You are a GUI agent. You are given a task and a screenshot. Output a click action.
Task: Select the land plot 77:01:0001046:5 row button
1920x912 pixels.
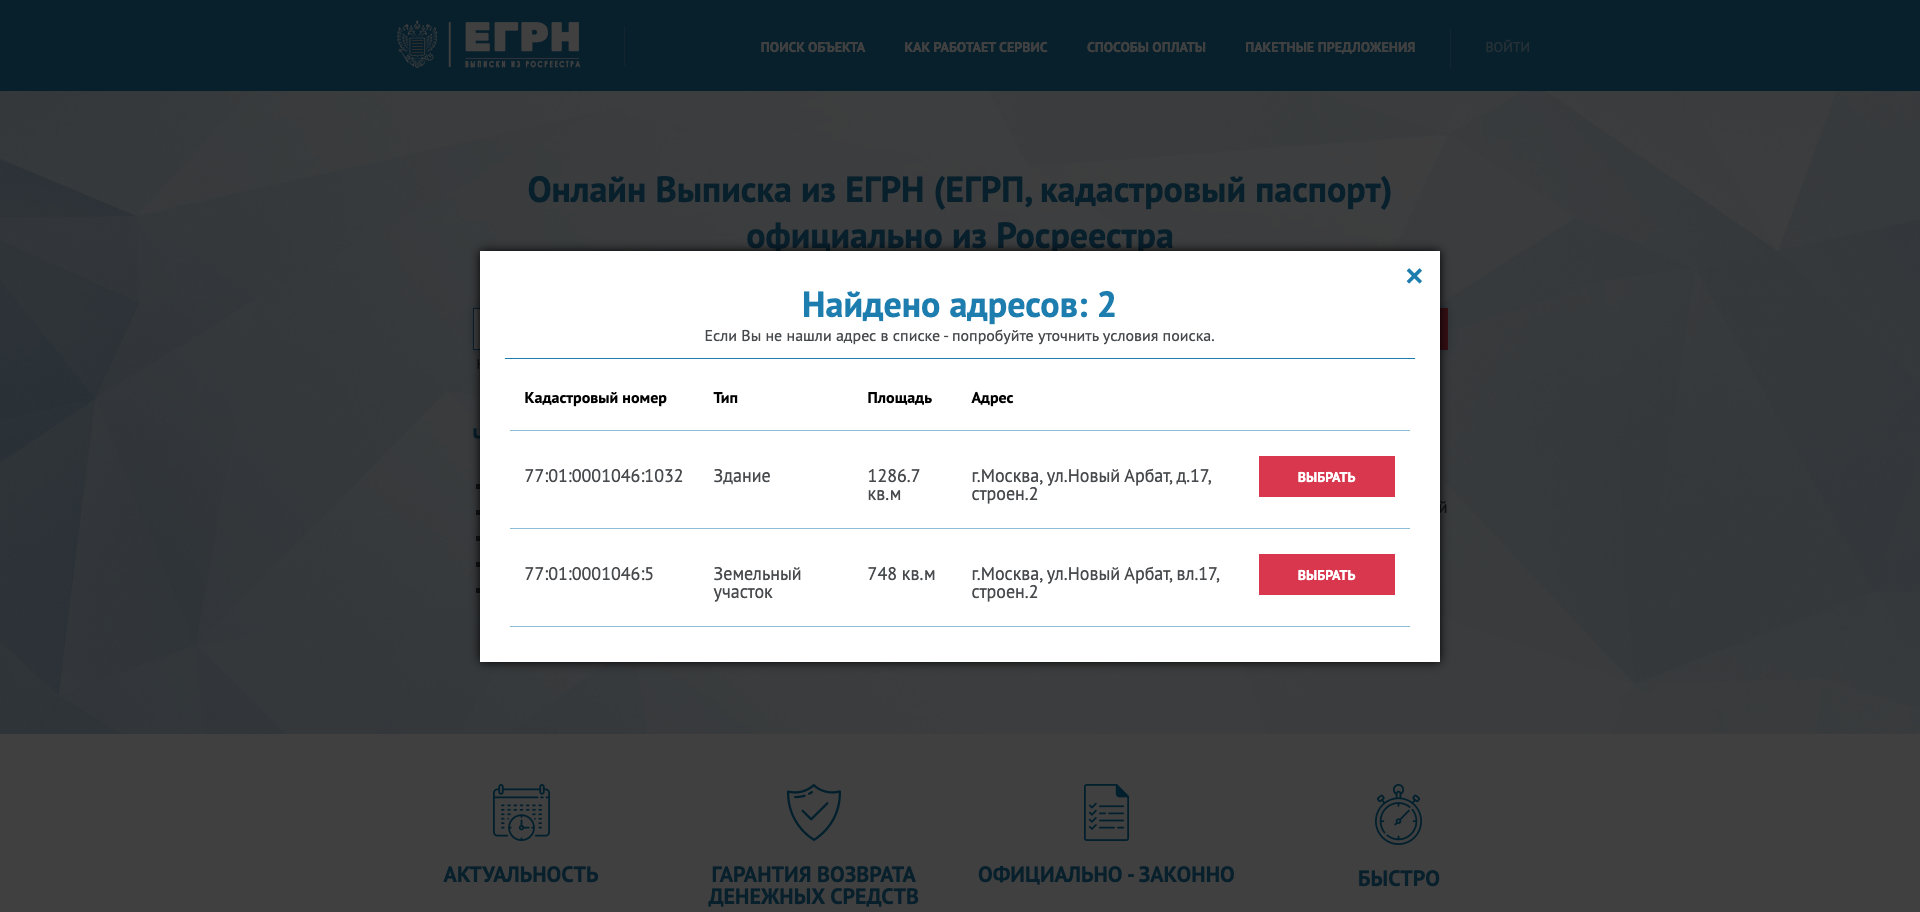[x=1326, y=574]
